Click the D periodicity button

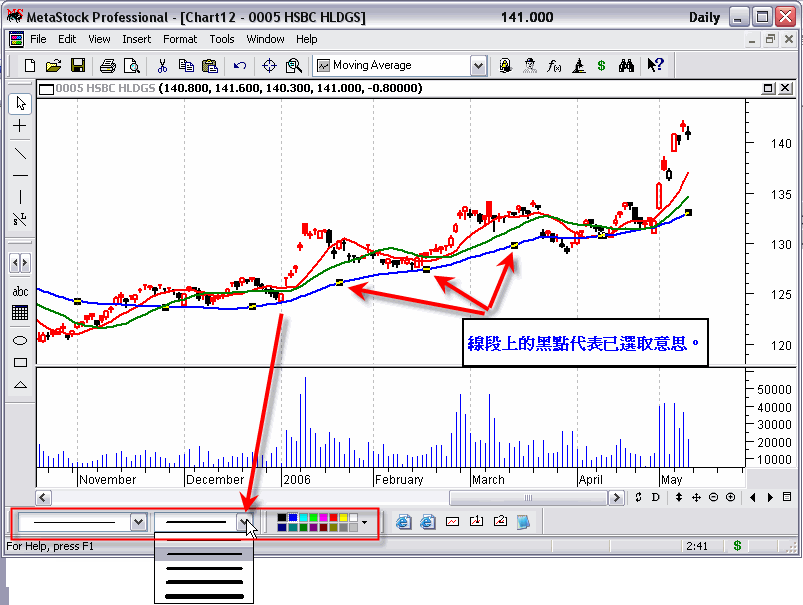[656, 497]
